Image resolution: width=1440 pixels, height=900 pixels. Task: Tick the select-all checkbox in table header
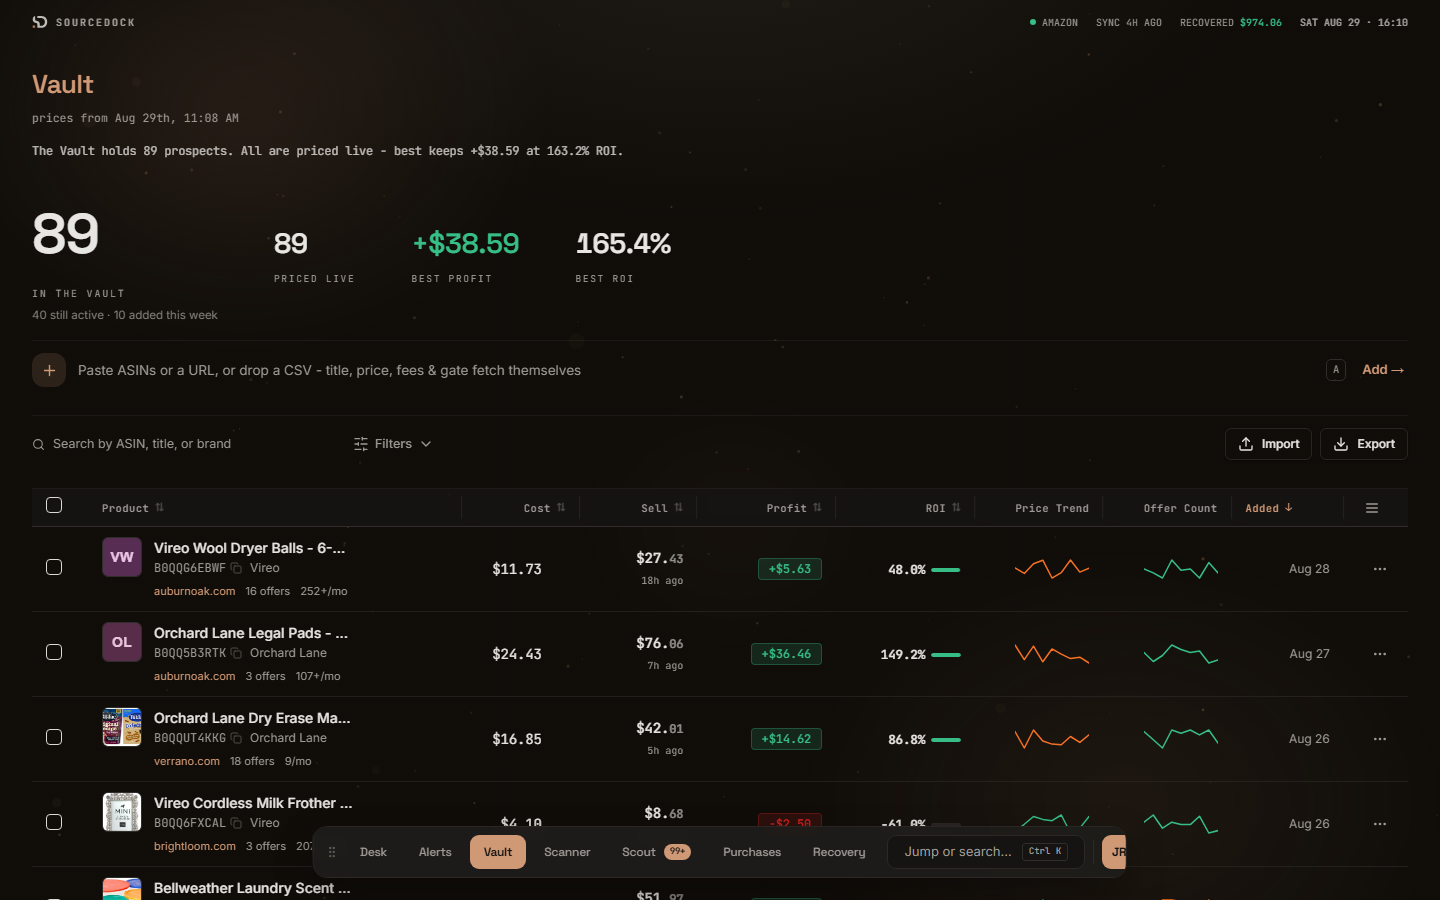(x=54, y=505)
